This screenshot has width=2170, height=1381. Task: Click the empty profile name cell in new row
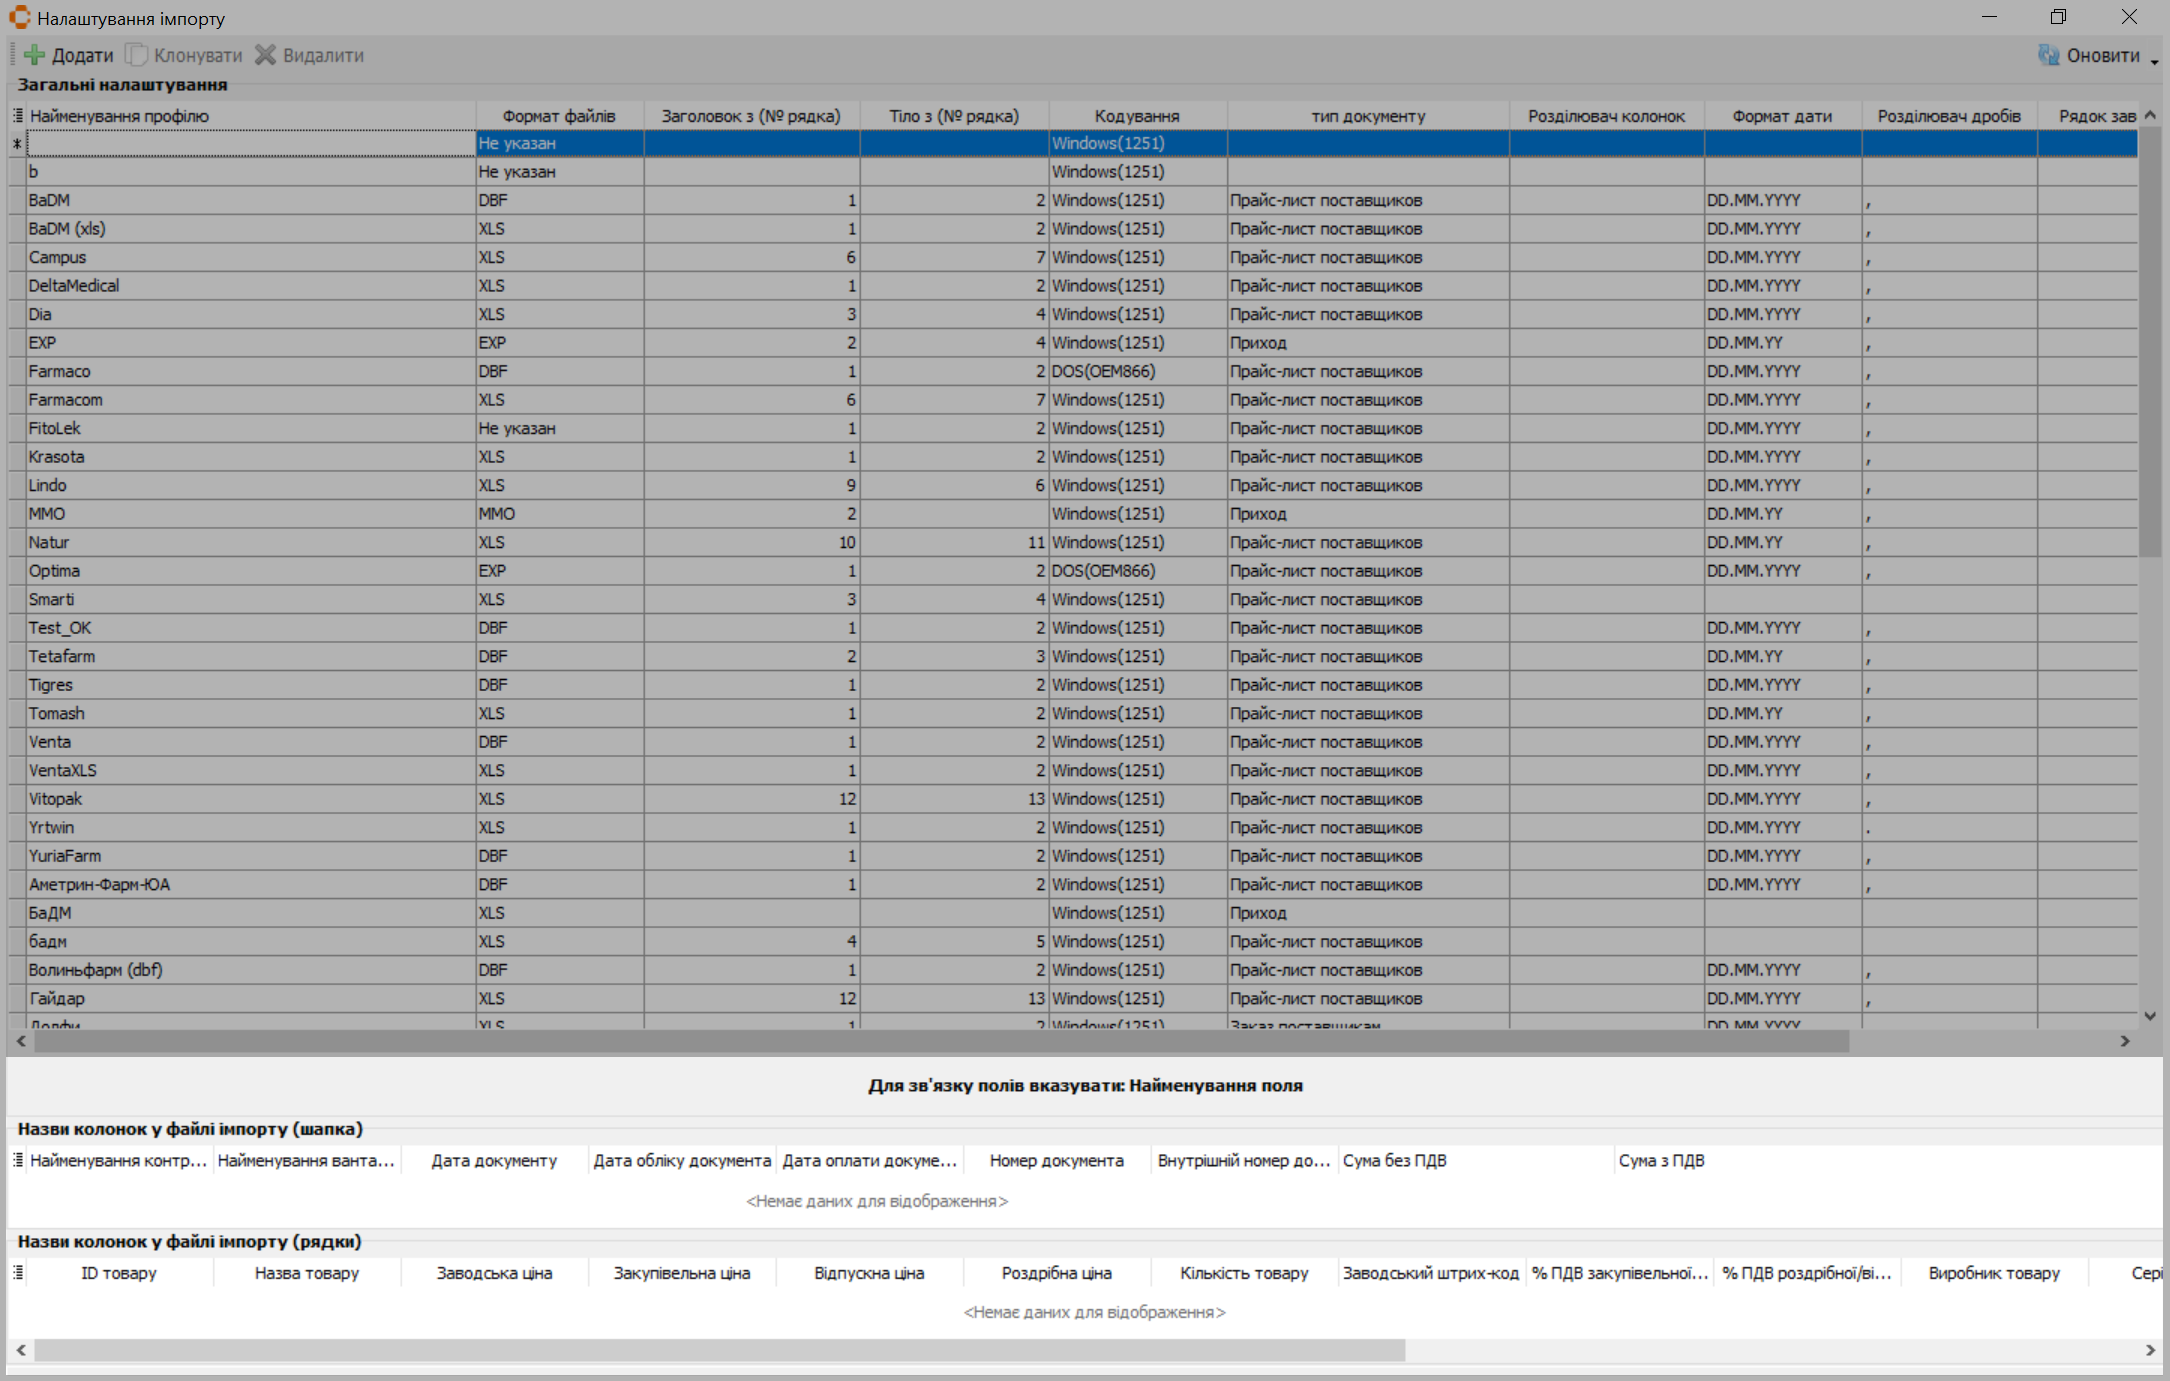tap(250, 144)
